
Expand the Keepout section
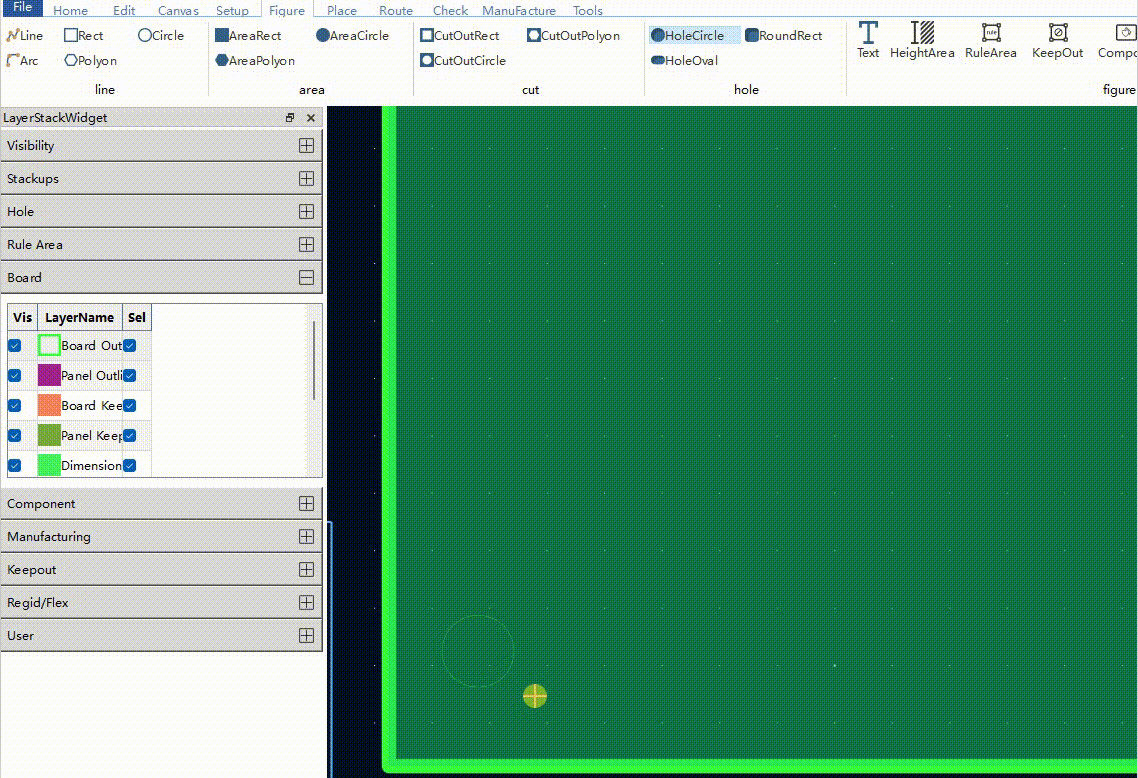pyautogui.click(x=306, y=570)
